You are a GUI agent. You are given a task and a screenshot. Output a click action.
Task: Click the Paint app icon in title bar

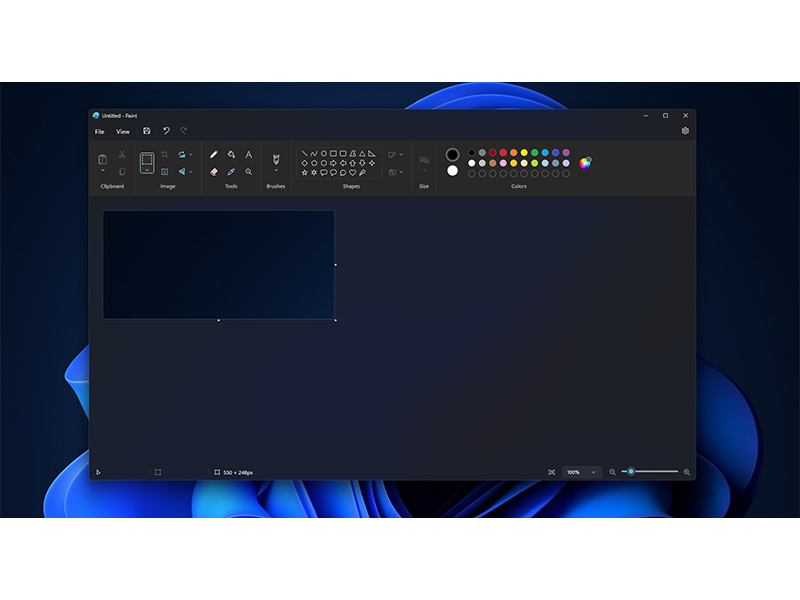pos(96,116)
